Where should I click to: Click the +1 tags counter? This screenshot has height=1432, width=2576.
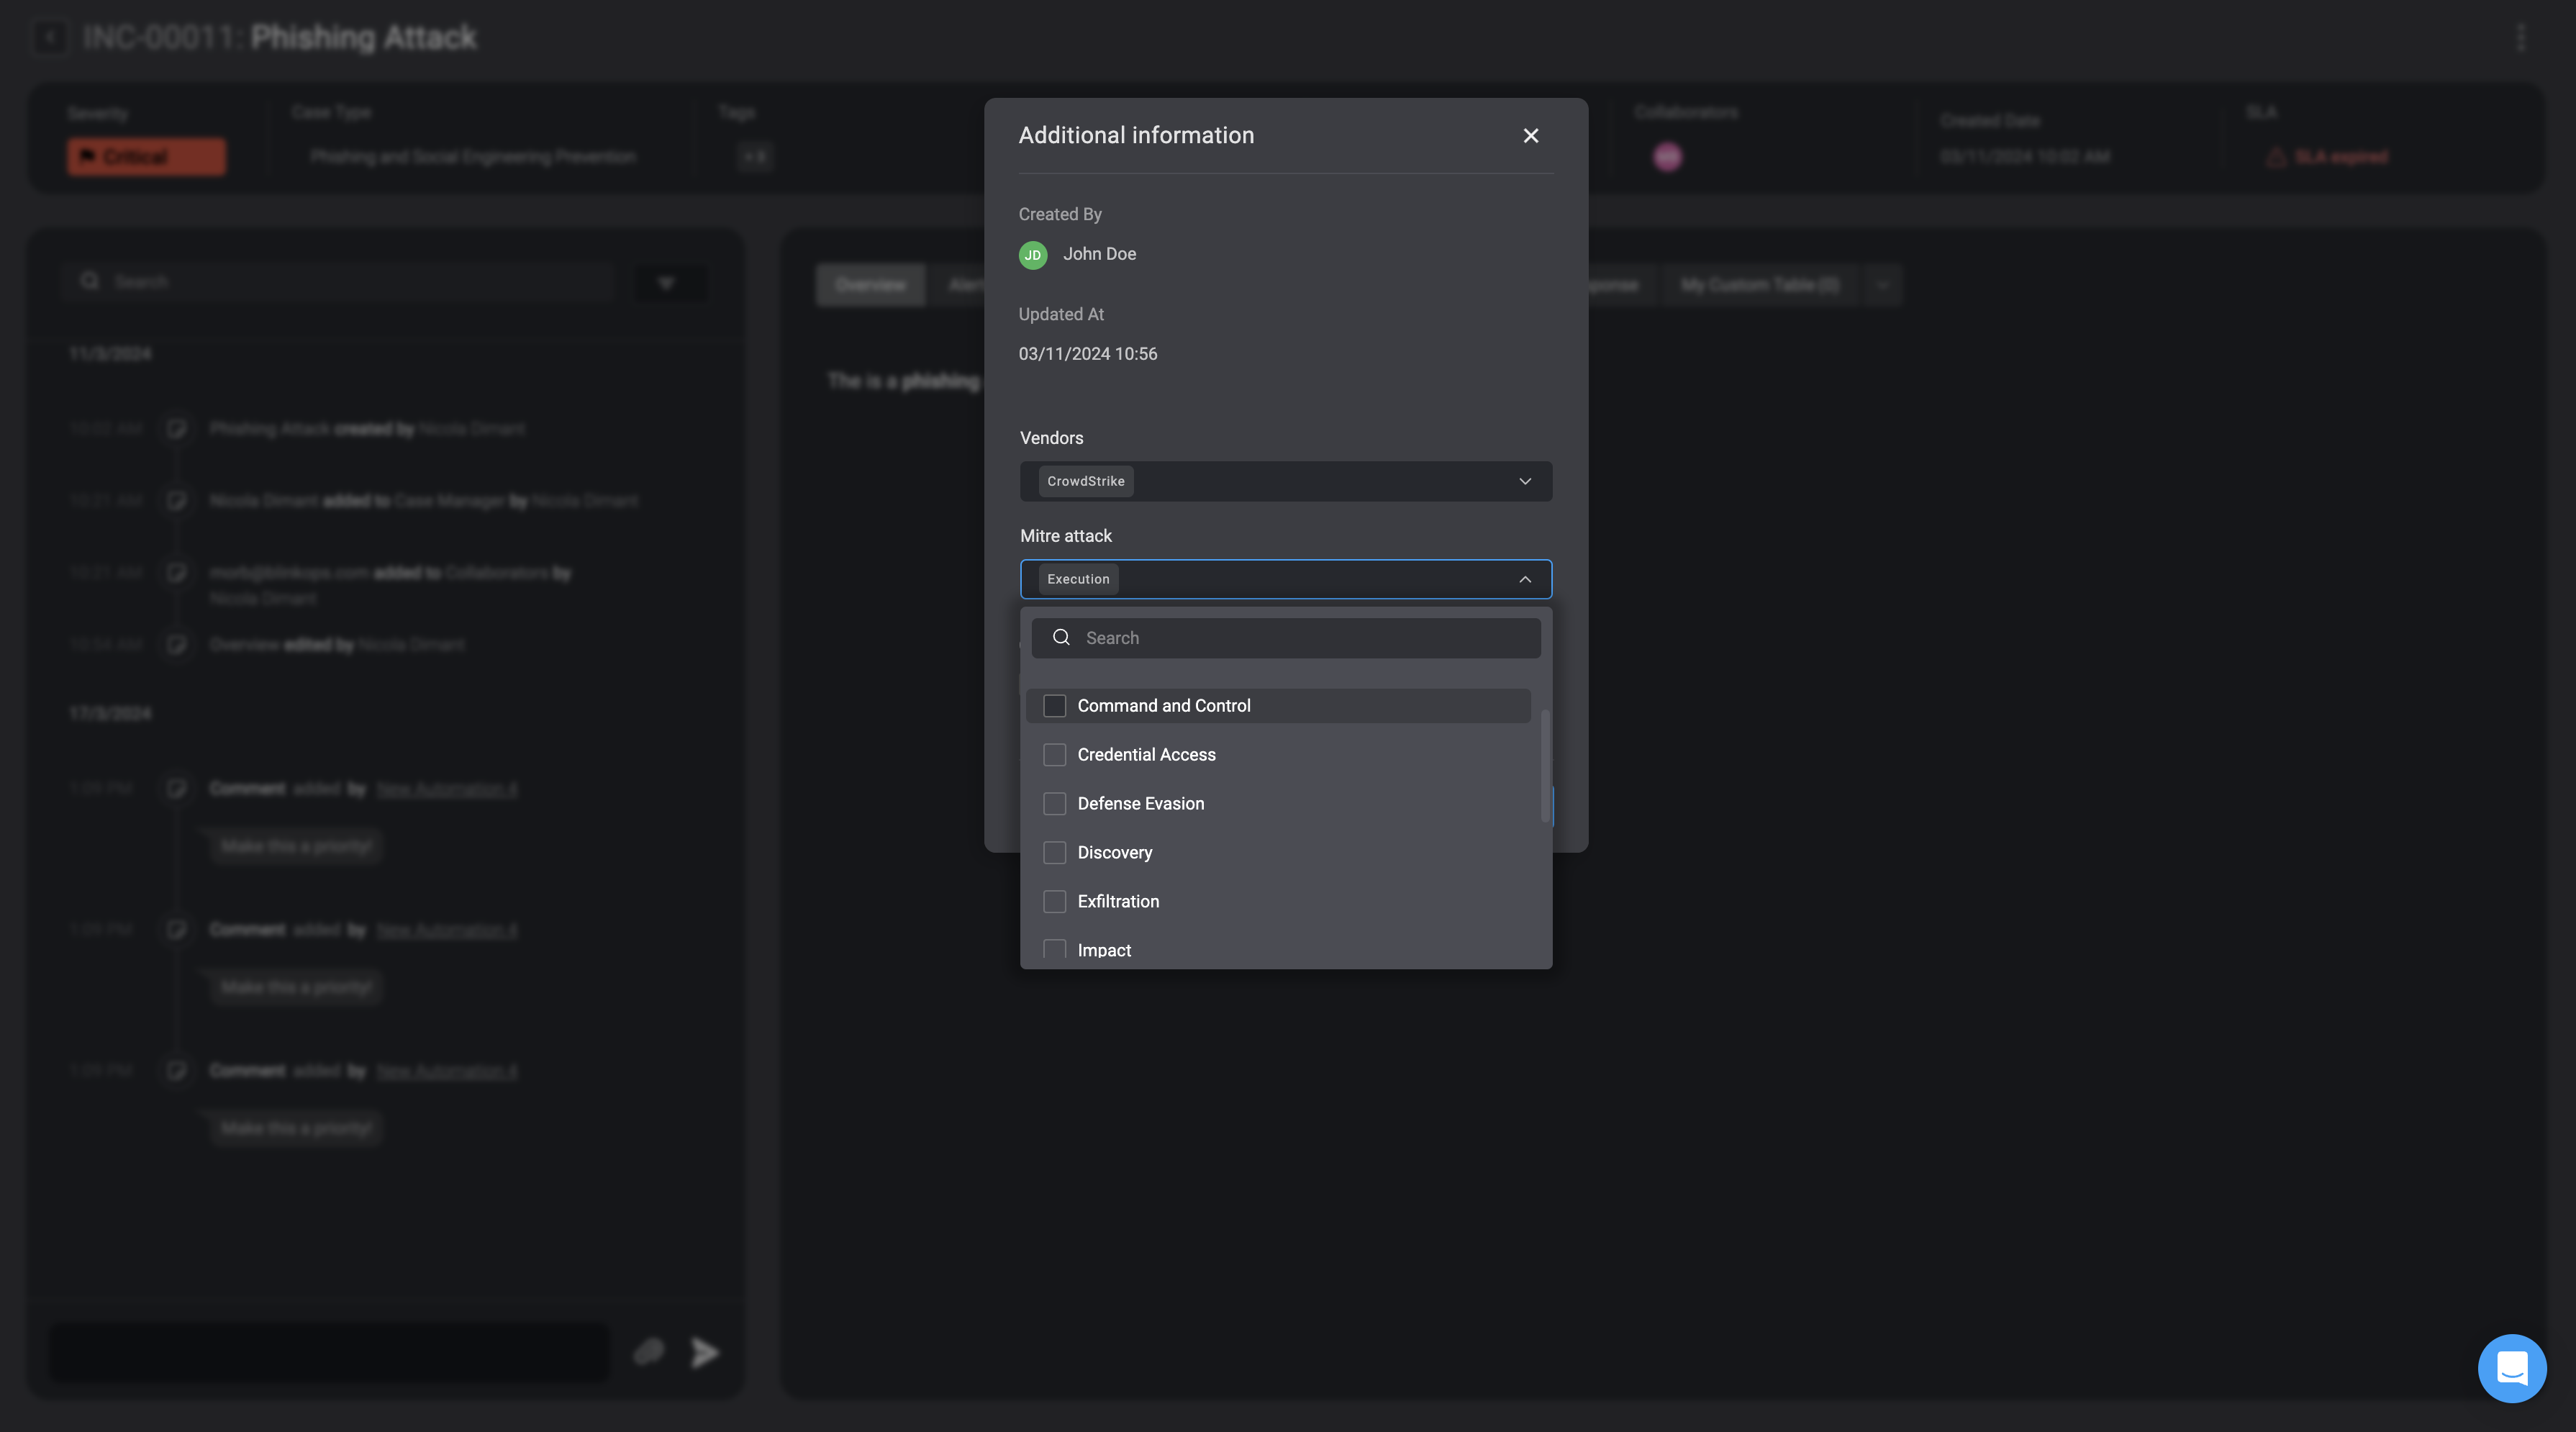pos(755,157)
